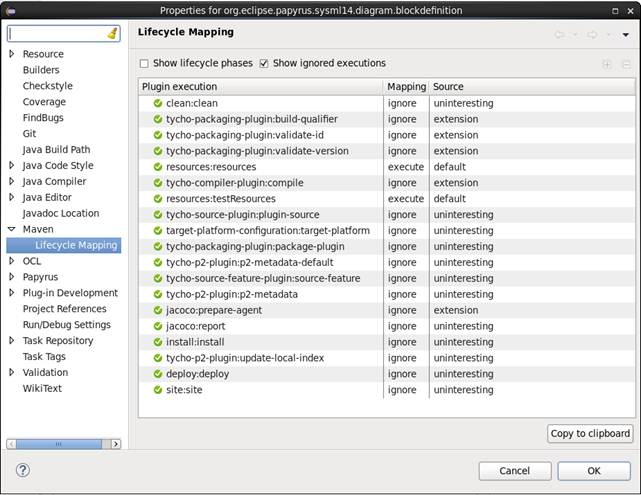Collapse the Maven tree node

click(12, 229)
